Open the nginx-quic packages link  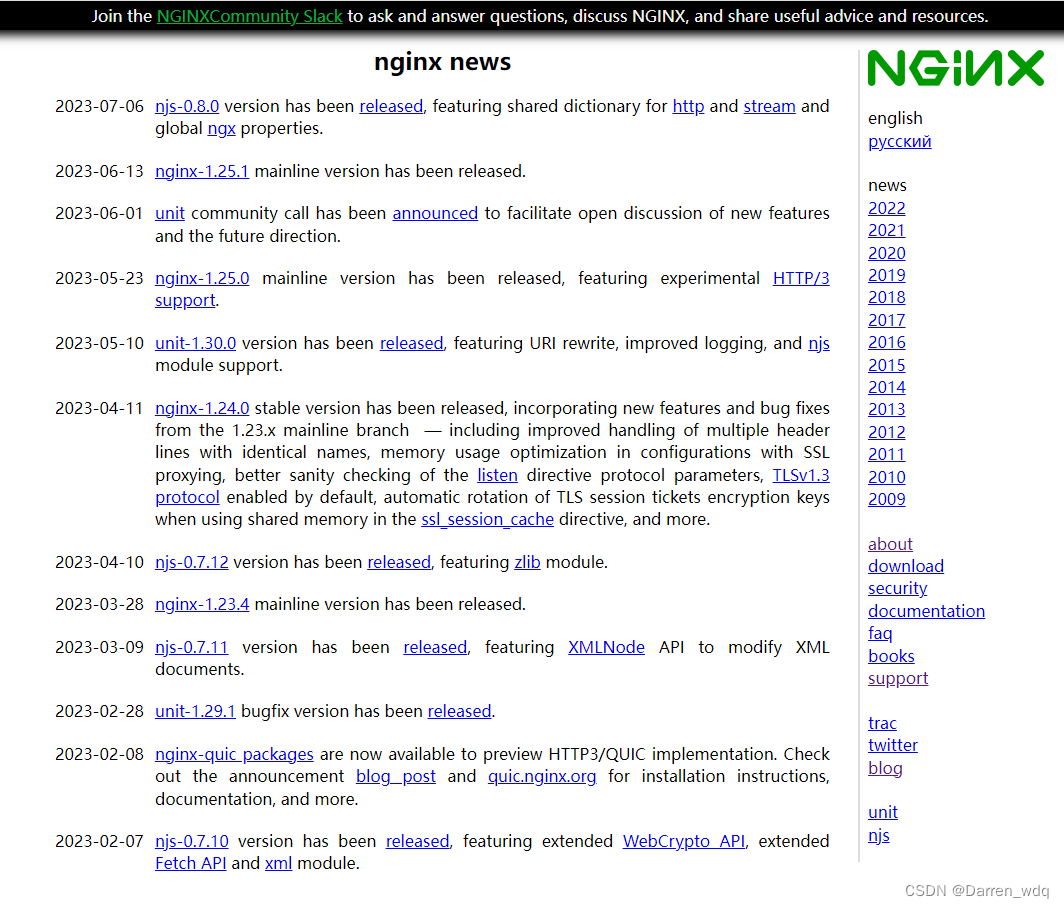pyautogui.click(x=234, y=755)
